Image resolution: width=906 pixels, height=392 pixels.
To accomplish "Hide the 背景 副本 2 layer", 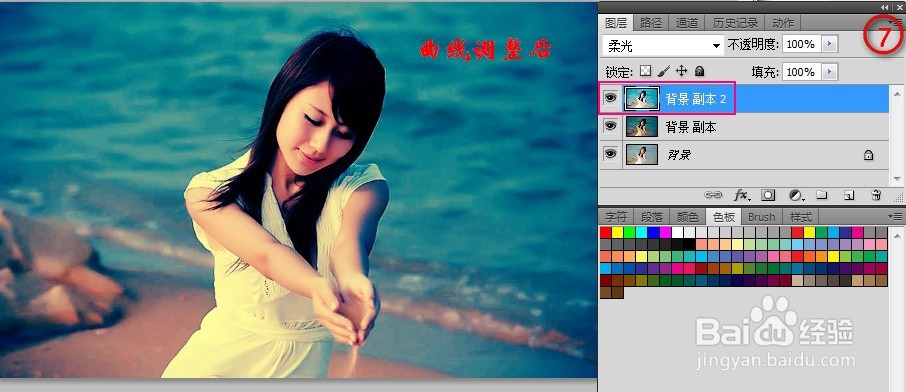I will 610,98.
